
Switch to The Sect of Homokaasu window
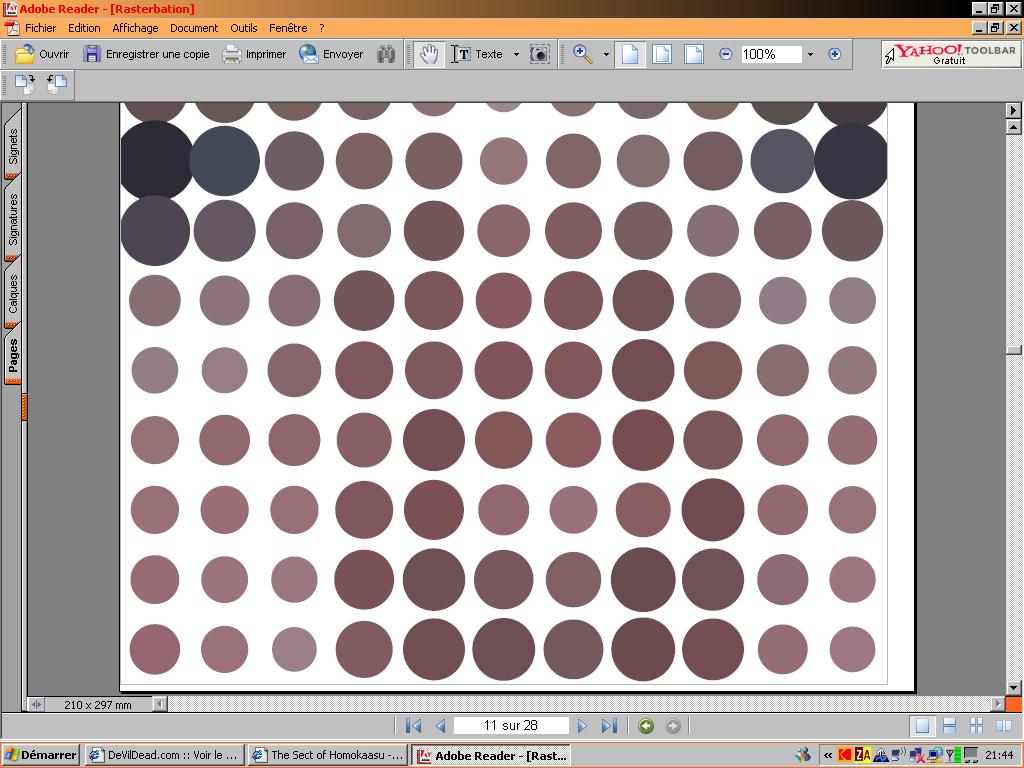click(329, 755)
